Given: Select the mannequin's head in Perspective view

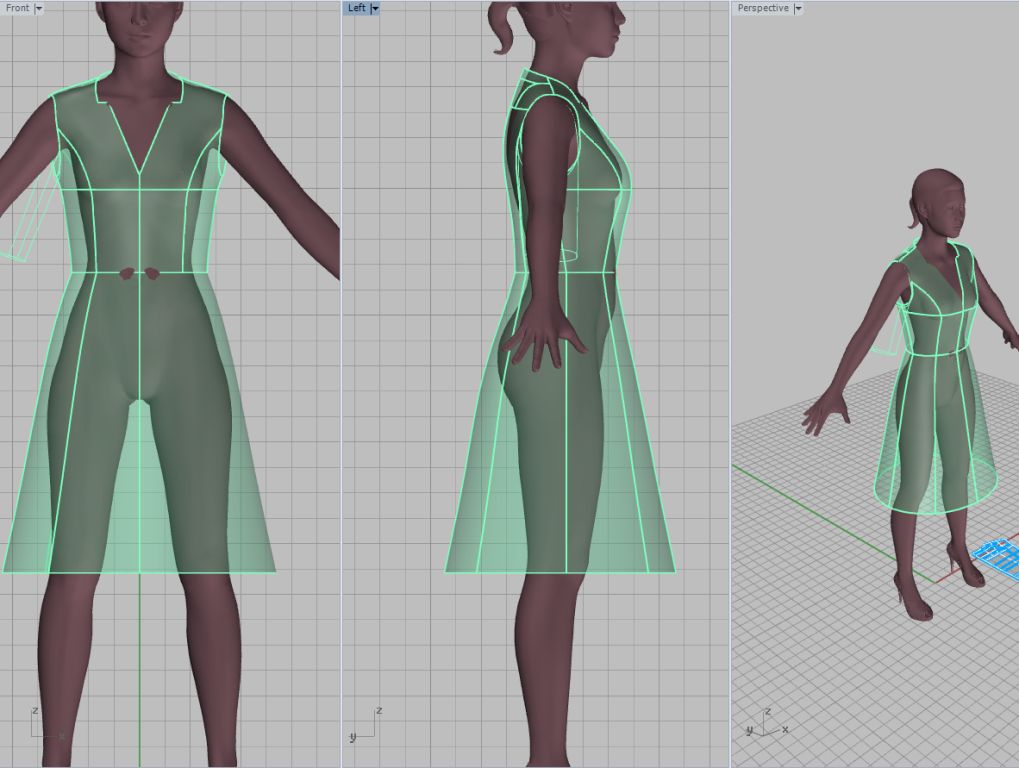Looking at the screenshot, I should 943,203.
